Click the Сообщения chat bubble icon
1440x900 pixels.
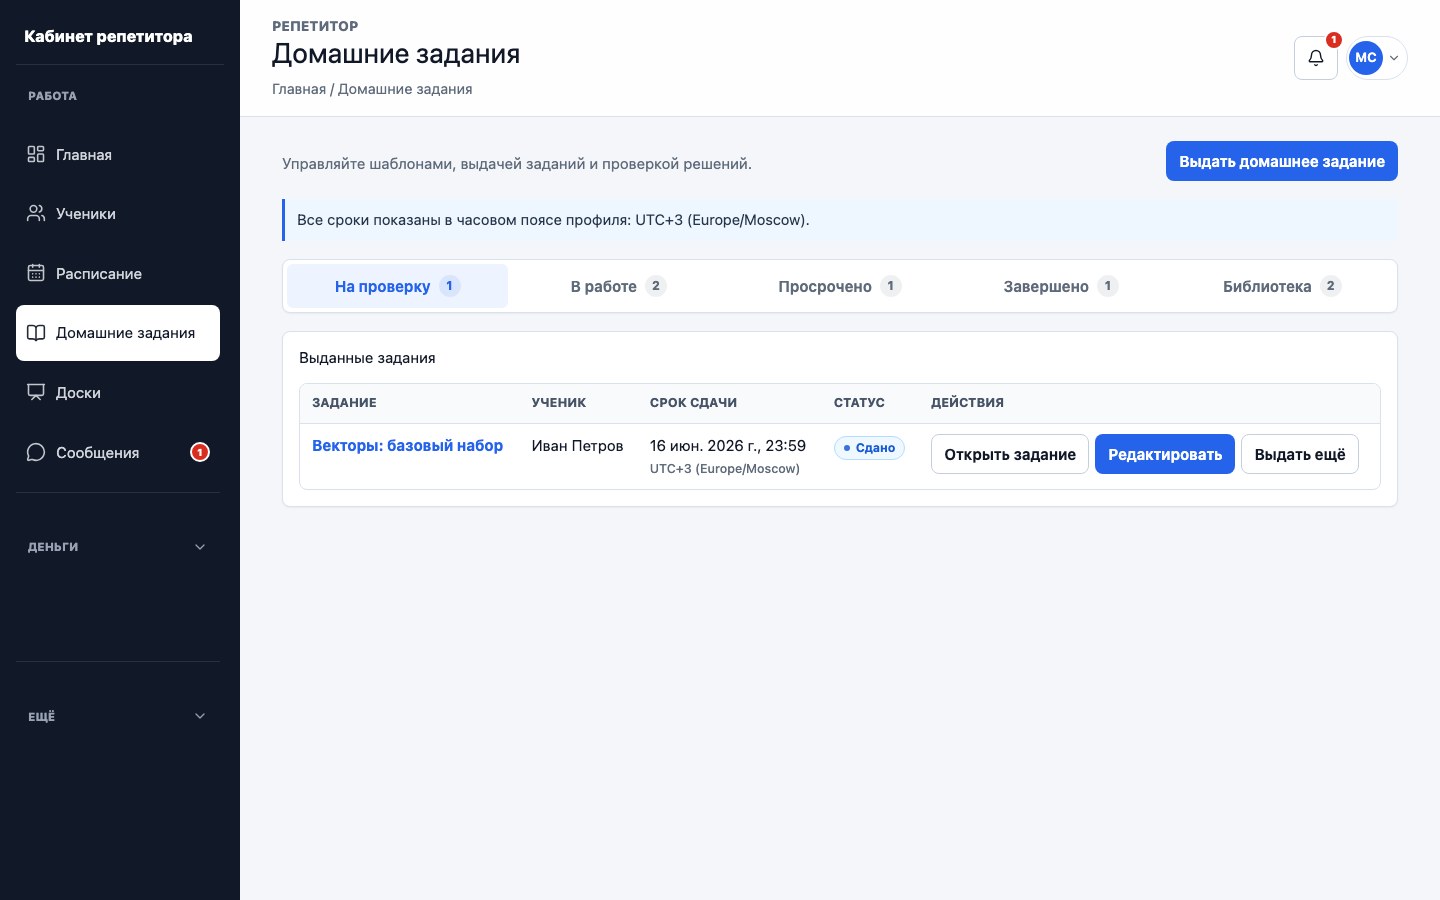[36, 452]
